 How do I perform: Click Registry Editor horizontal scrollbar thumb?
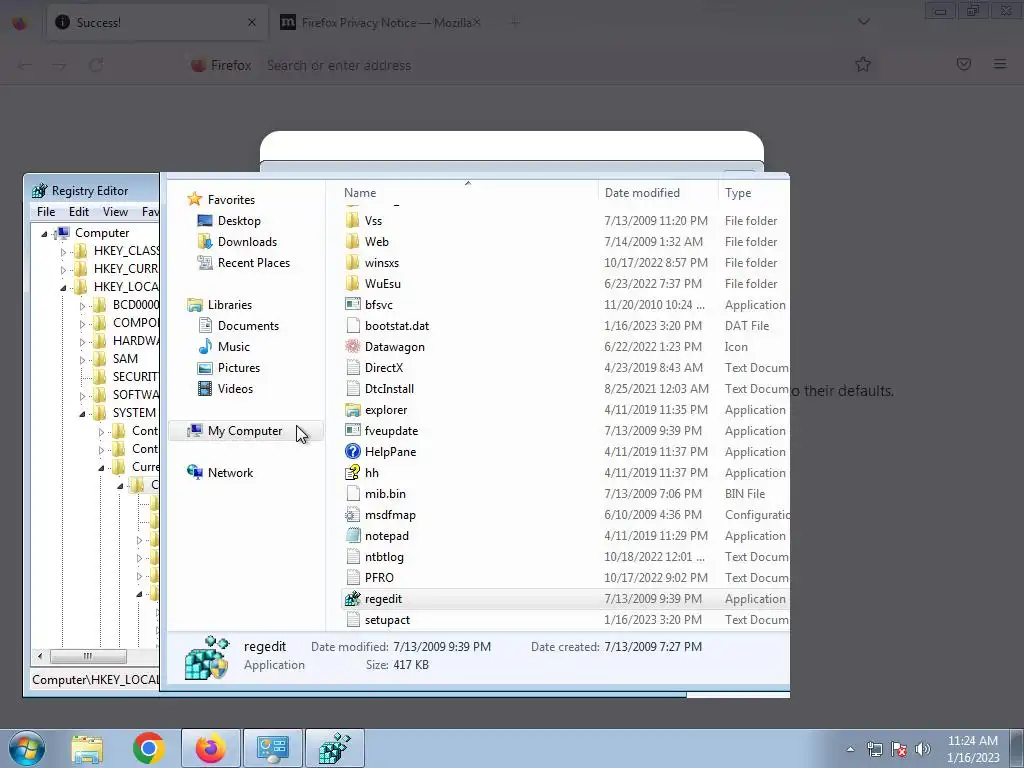point(88,656)
